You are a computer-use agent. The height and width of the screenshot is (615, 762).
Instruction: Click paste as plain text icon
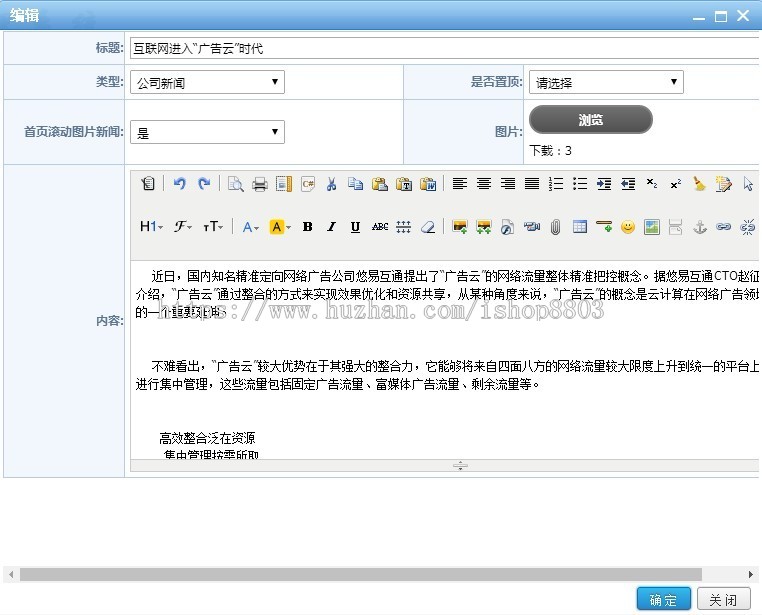pos(404,184)
